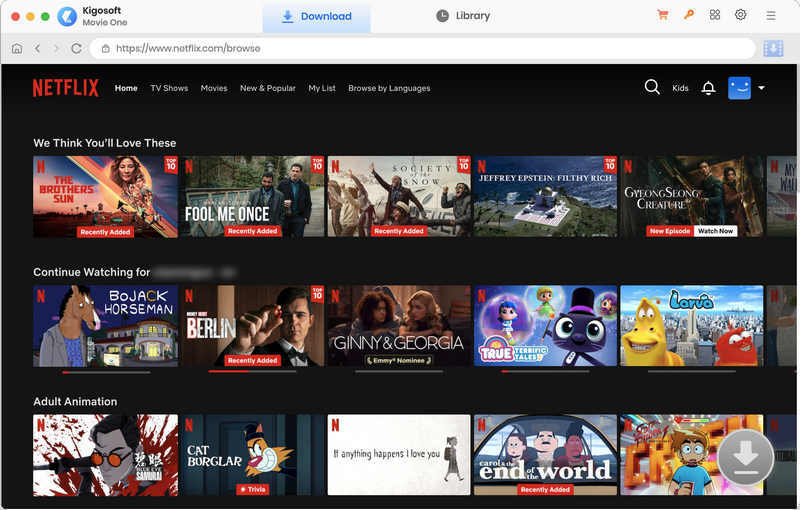Click the Continue Watching for heading
Screen dimensions: 800x510
[92, 272]
